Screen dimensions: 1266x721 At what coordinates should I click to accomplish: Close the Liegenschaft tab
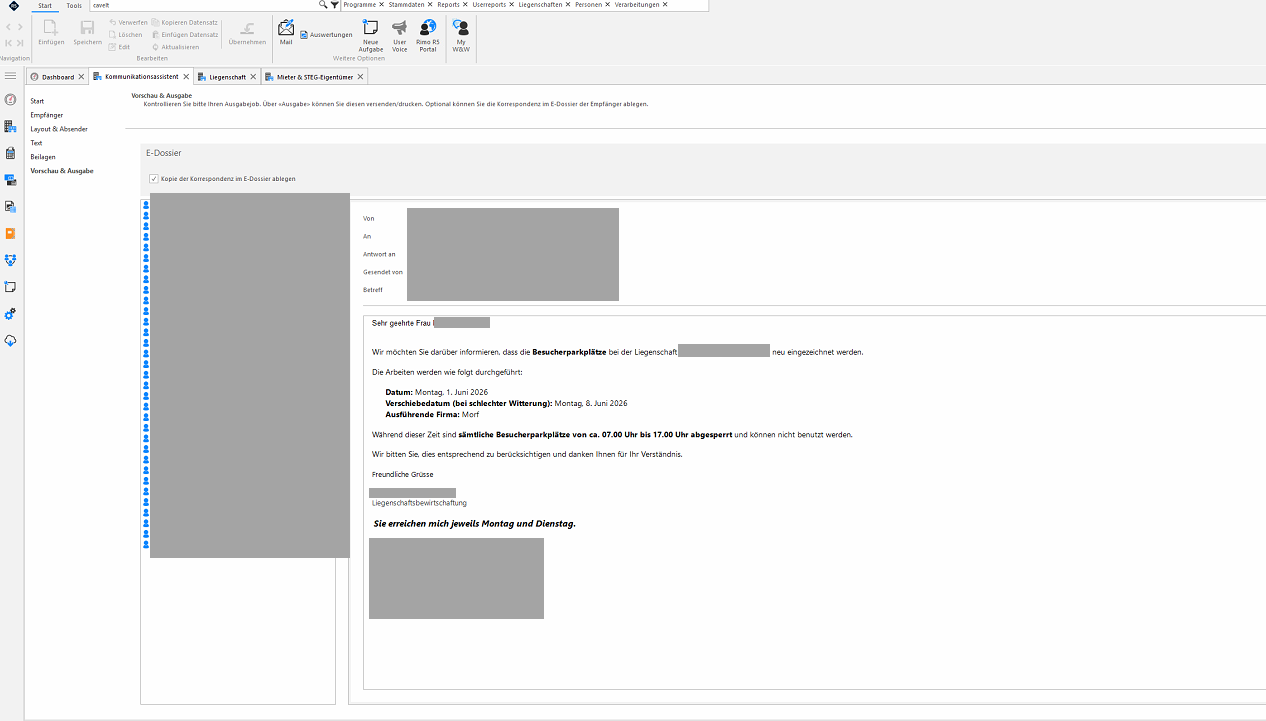click(x=254, y=77)
